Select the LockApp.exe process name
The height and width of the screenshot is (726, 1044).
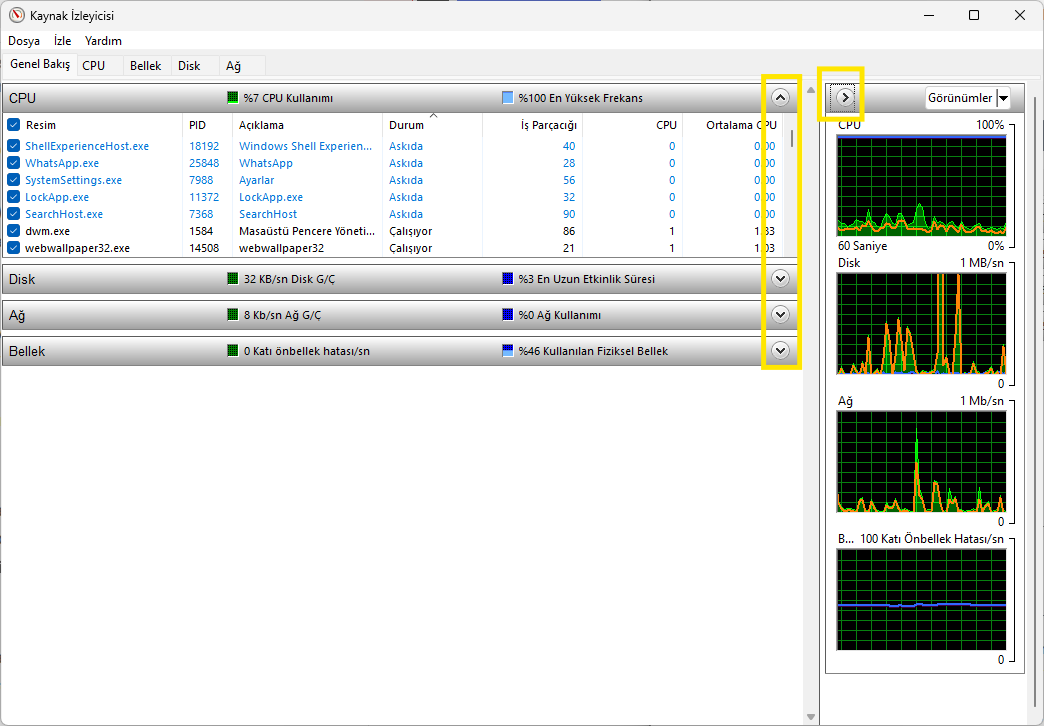tap(57, 196)
